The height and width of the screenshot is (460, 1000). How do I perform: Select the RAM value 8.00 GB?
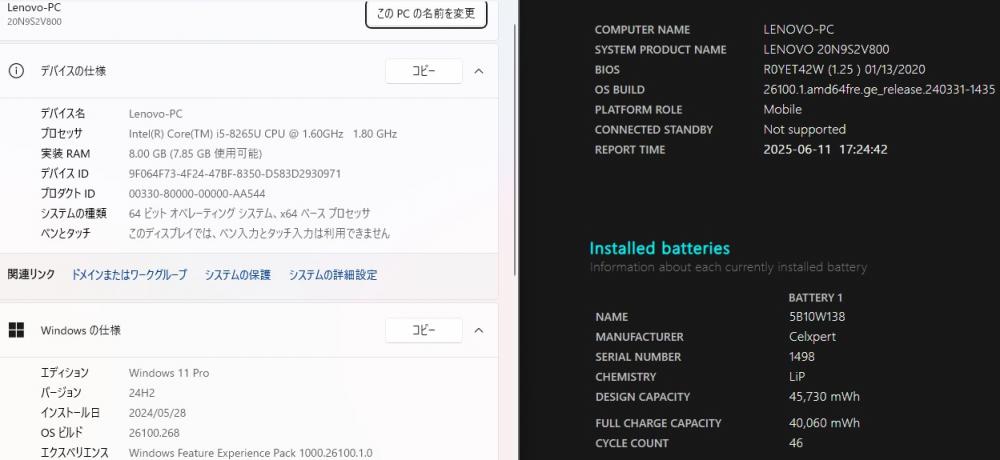coord(195,154)
